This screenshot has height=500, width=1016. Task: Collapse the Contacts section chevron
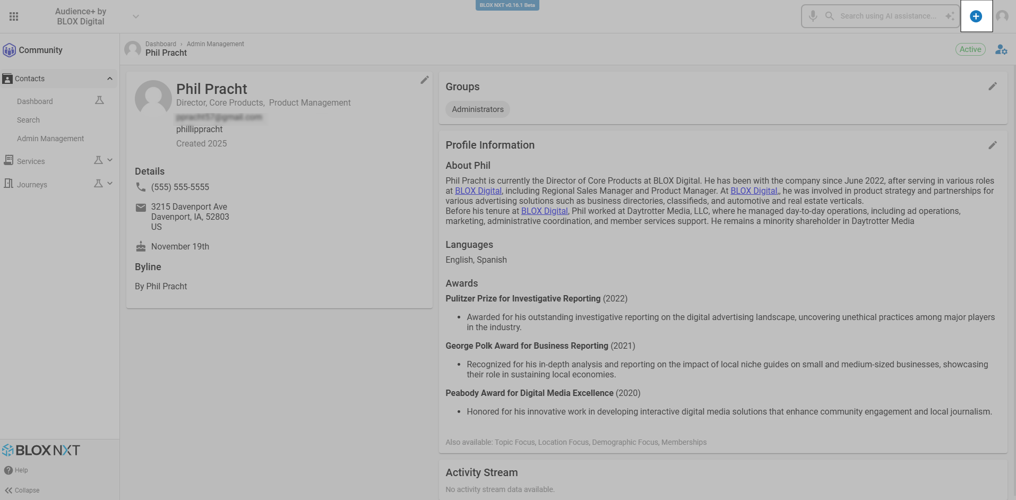(x=110, y=78)
